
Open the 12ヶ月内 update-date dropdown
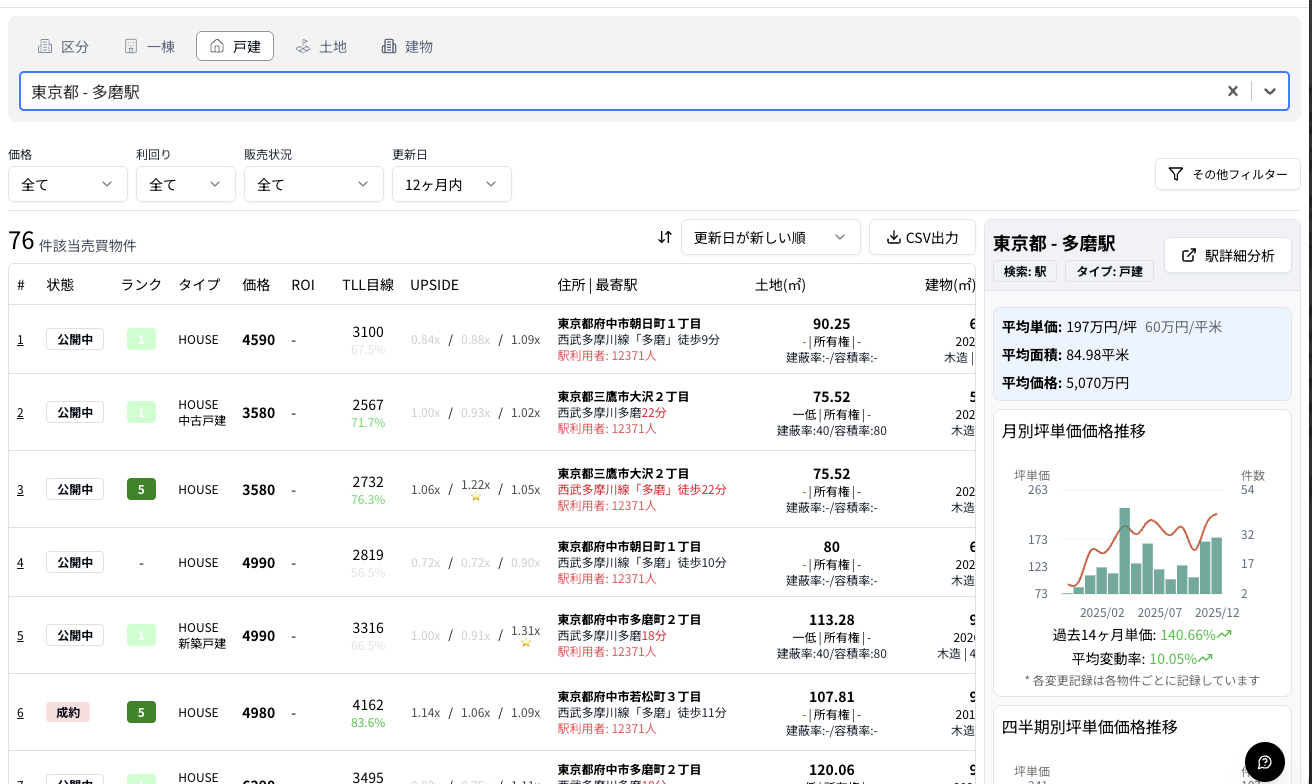[x=451, y=184]
